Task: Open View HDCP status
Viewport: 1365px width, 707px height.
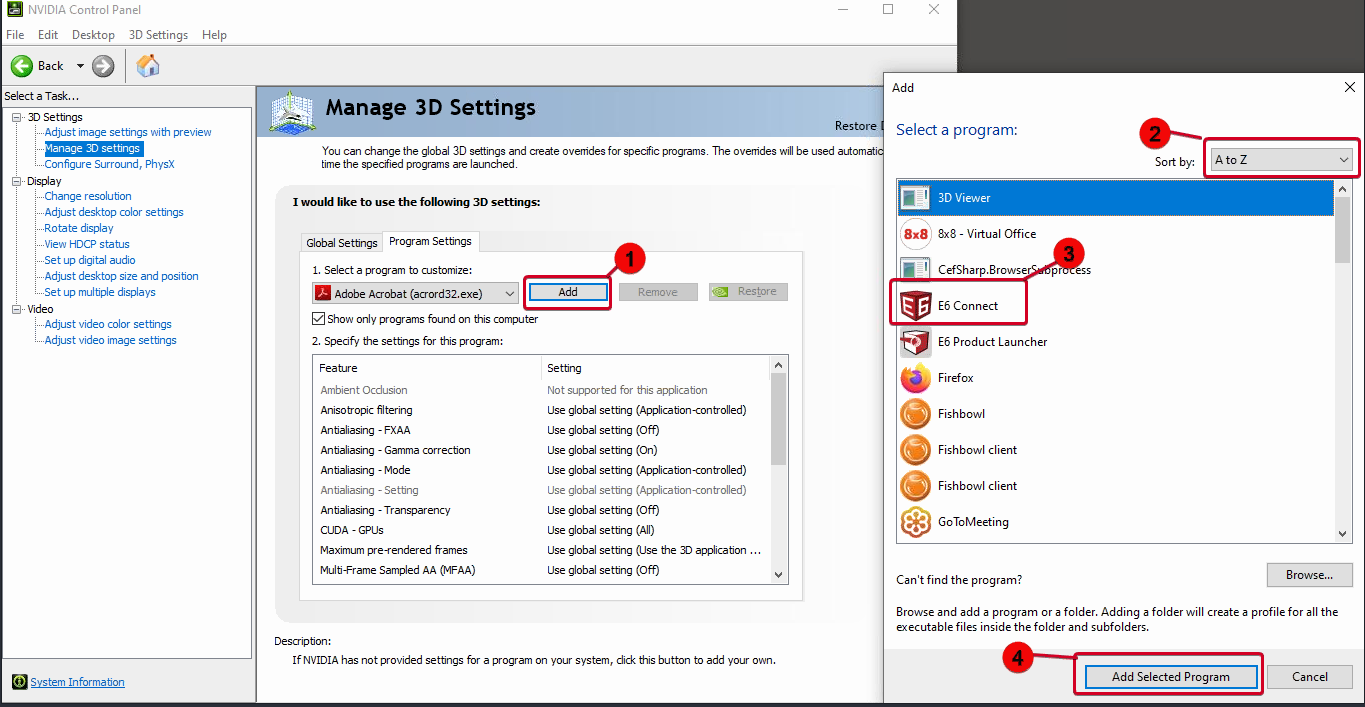Action: point(87,244)
